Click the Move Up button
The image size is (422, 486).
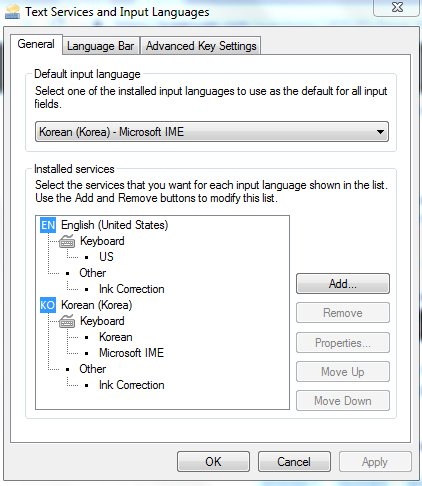[343, 371]
